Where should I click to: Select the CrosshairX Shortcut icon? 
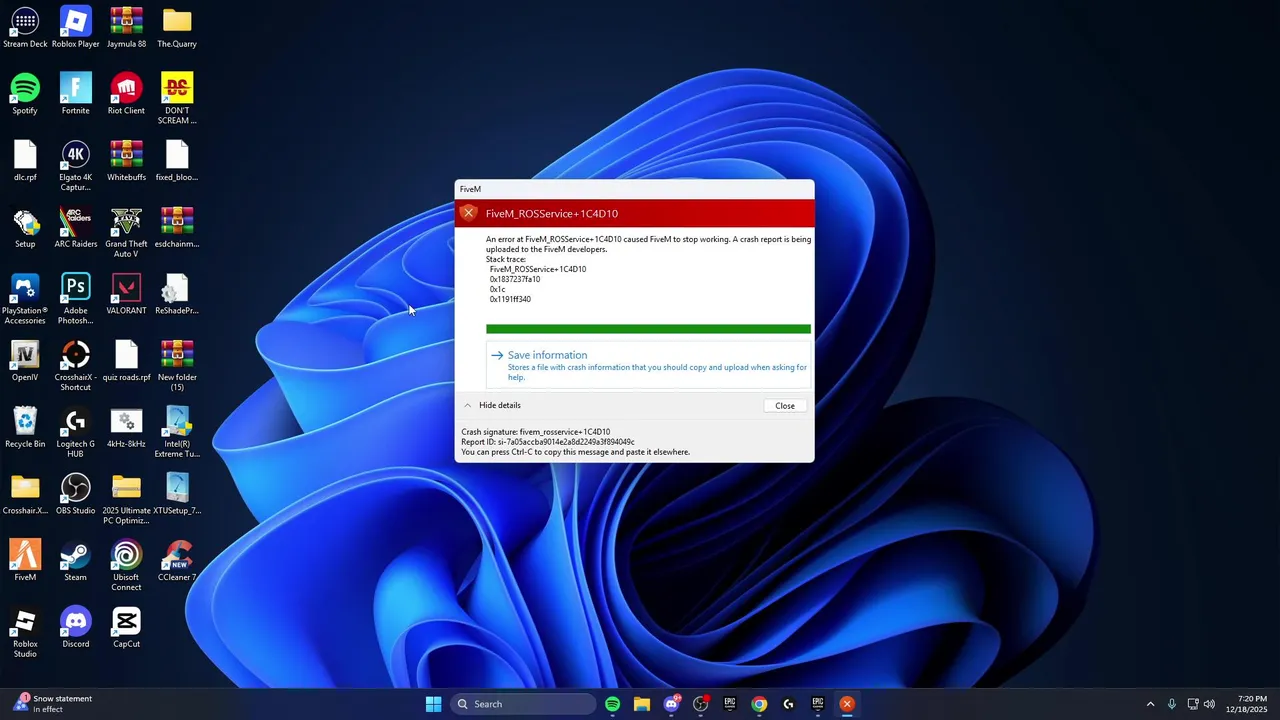(x=75, y=365)
